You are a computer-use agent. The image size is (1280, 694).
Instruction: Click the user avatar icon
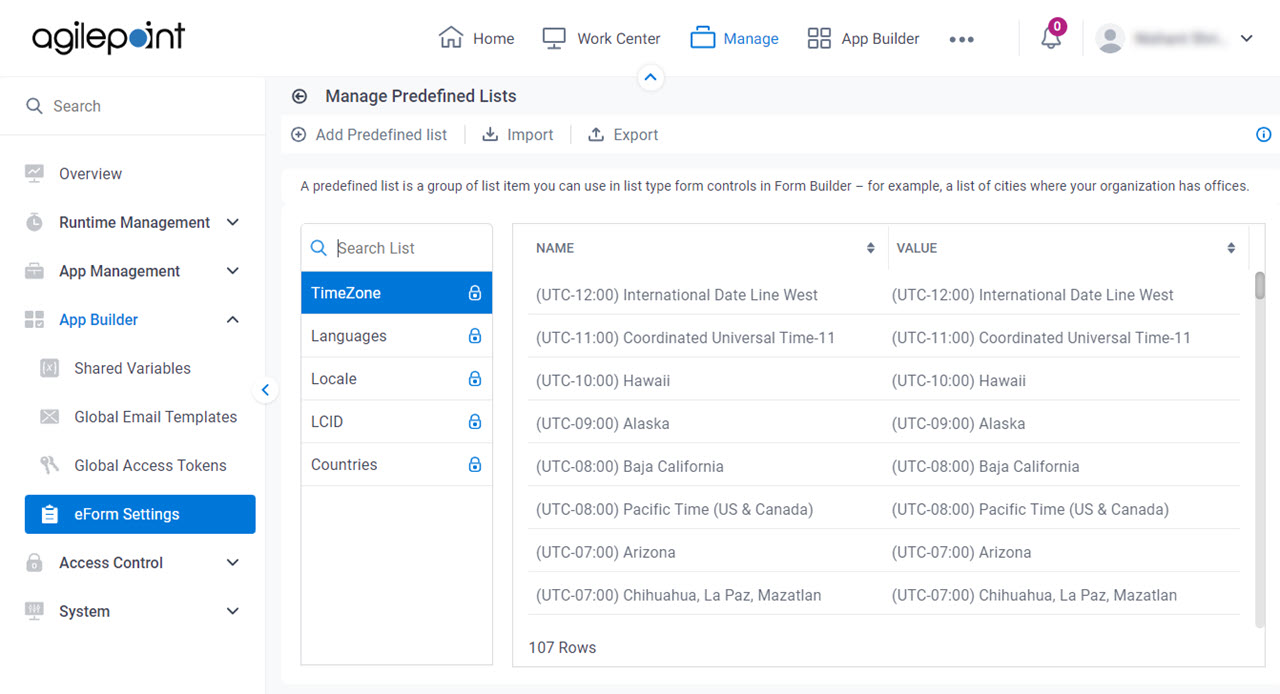pos(1110,38)
